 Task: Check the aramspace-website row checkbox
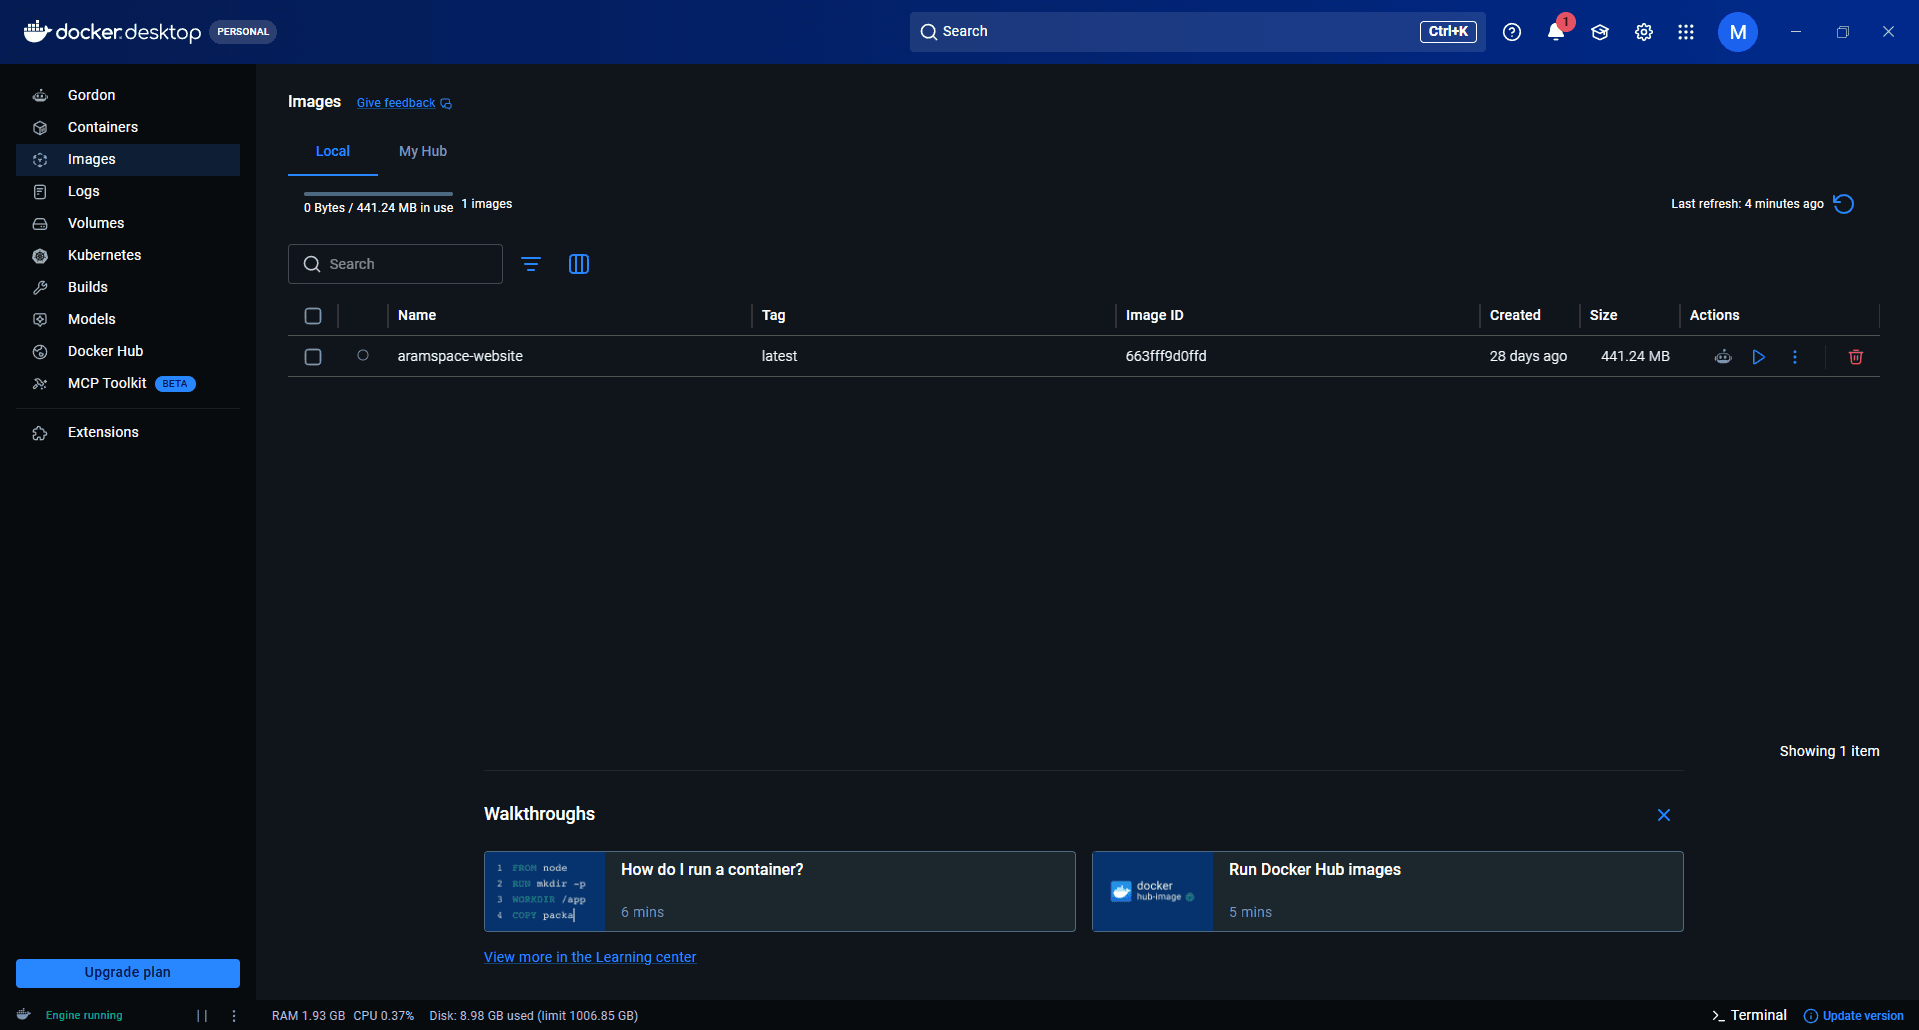coord(313,357)
